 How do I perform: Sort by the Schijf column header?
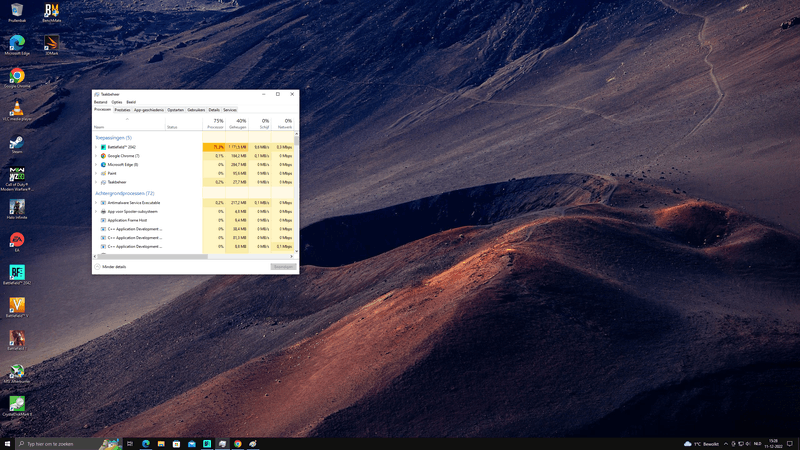pos(260,123)
